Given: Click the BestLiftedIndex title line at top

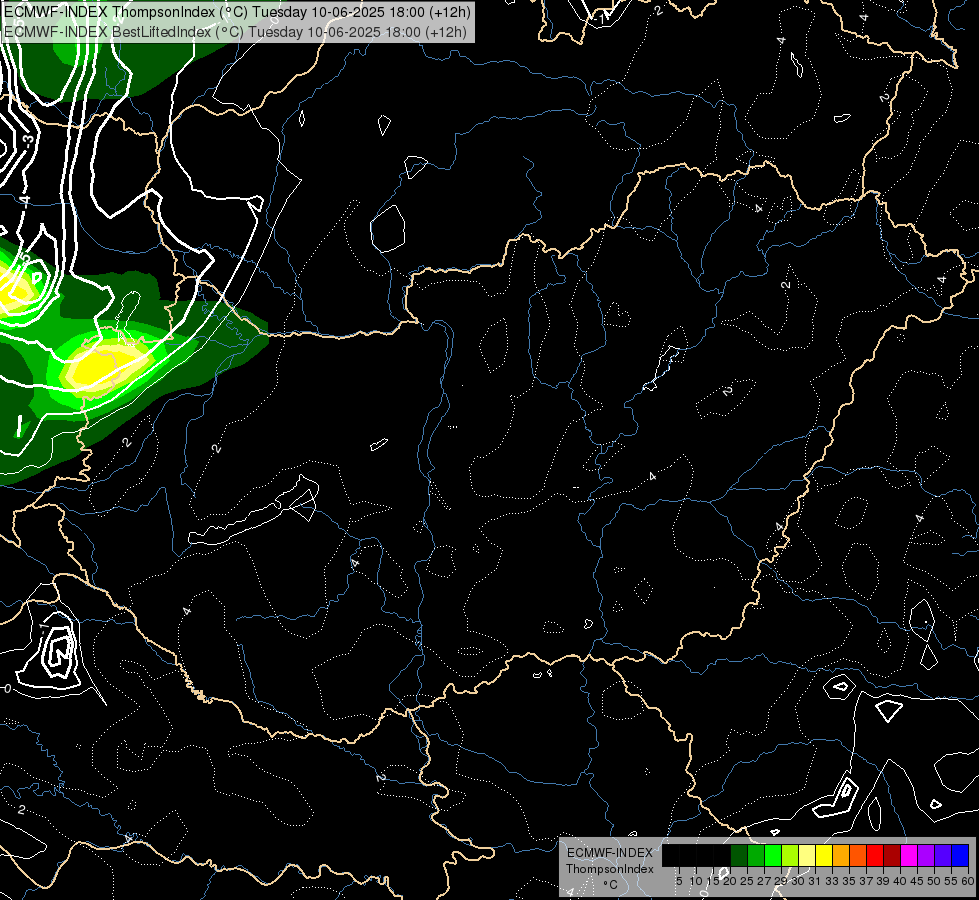Looking at the screenshot, I should click(235, 31).
